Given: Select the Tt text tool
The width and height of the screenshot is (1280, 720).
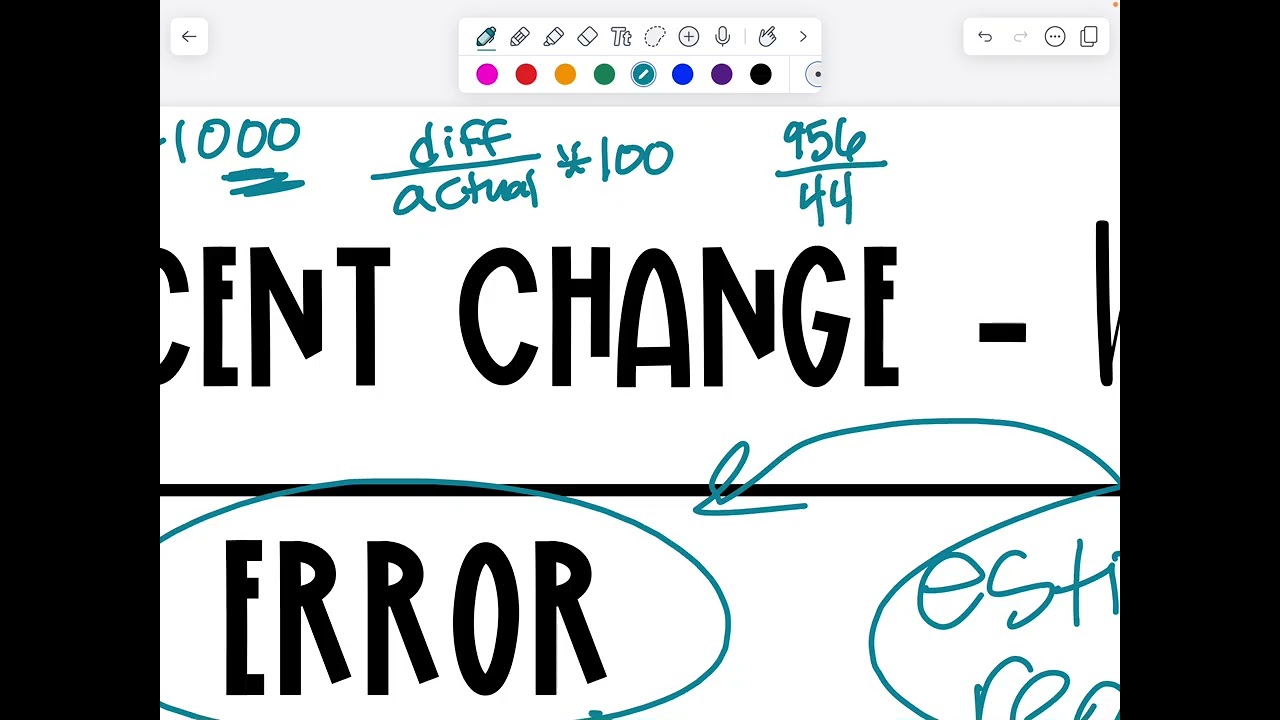Looking at the screenshot, I should [621, 37].
